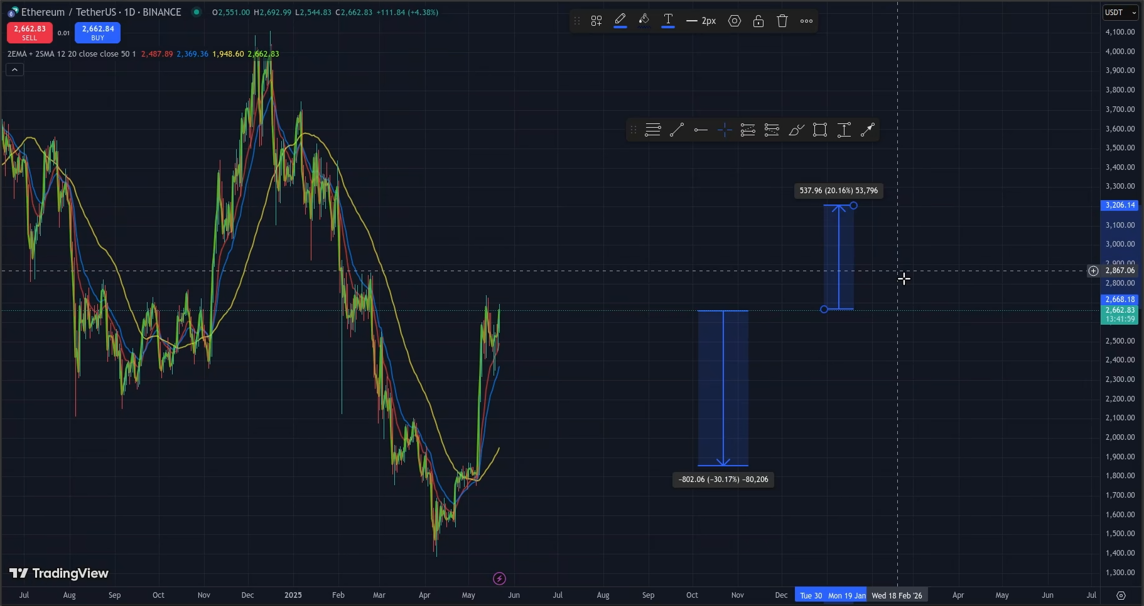Open the drawing settings gear
This screenshot has height=606, width=1144.
click(733, 20)
